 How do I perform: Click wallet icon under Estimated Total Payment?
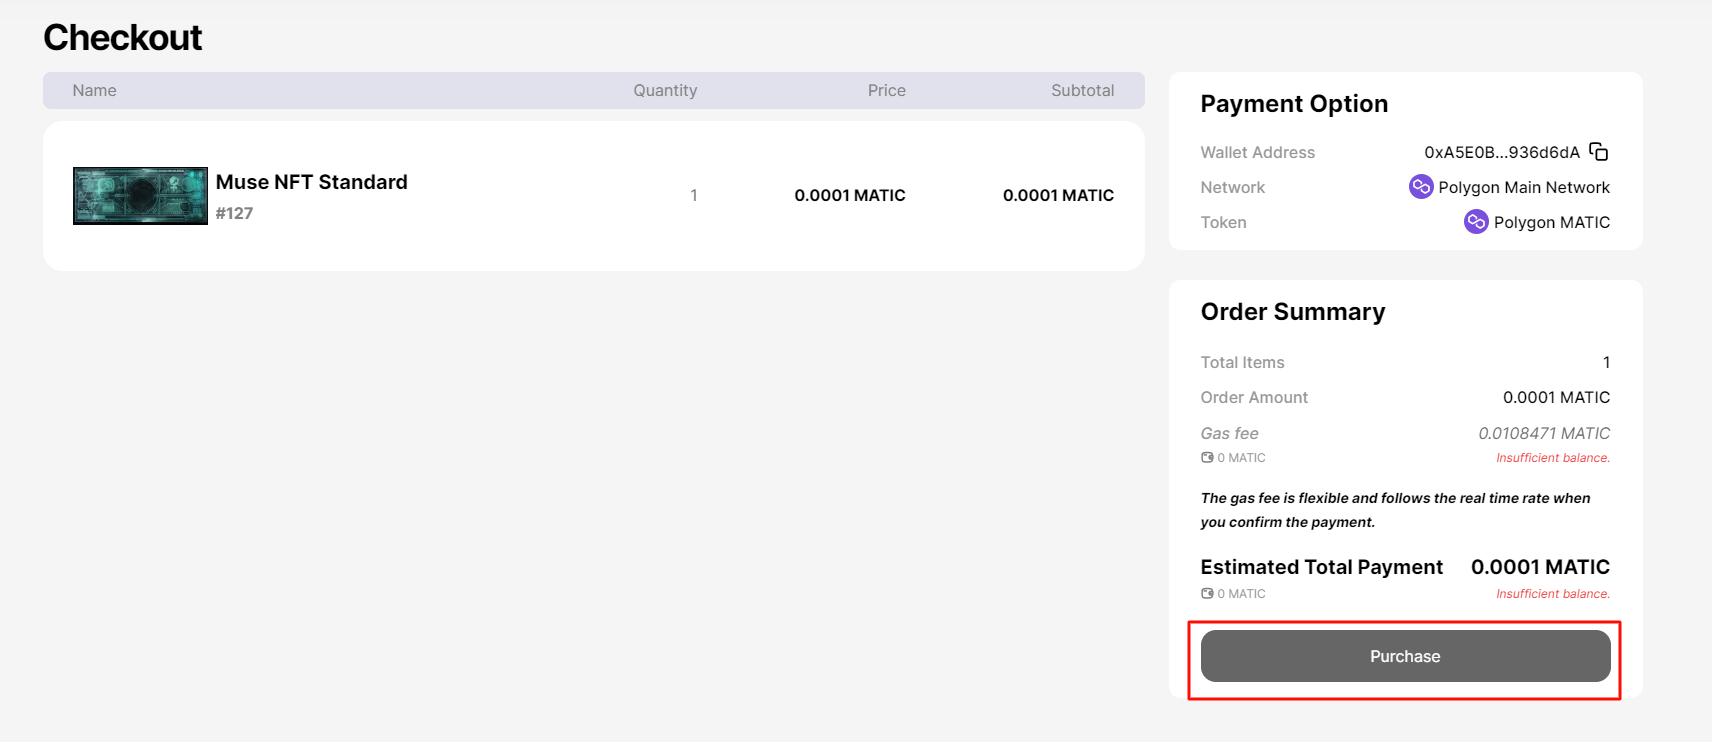point(1207,594)
